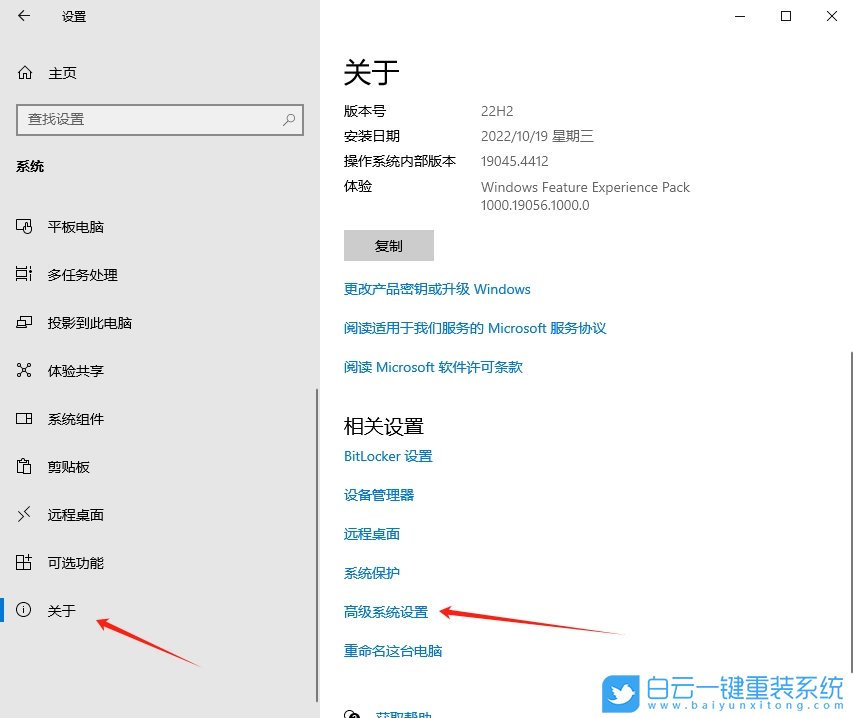Screen dimensions: 855x718
Task: Open BitLocker 设置
Action: point(388,456)
